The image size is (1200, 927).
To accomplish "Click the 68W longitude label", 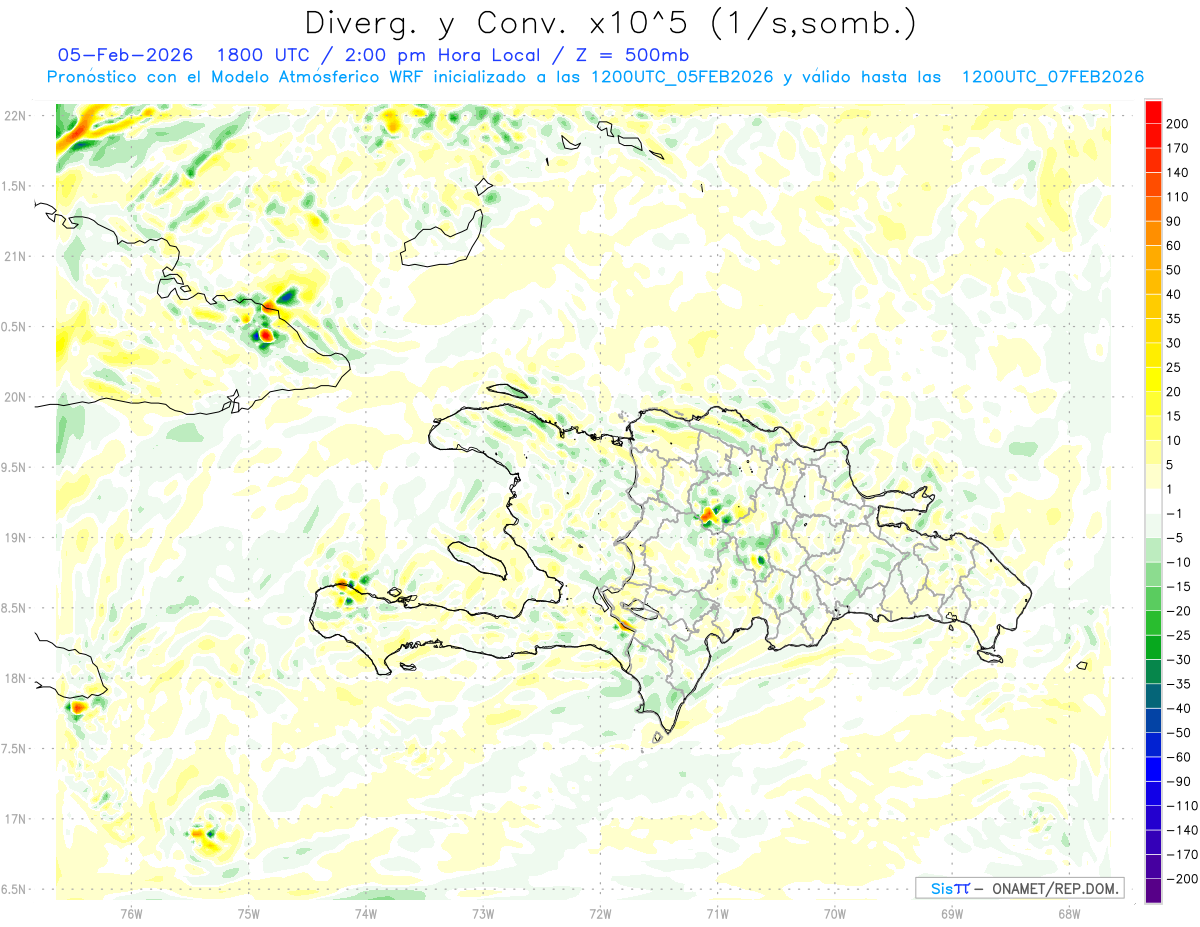I will pyautogui.click(x=1069, y=913).
